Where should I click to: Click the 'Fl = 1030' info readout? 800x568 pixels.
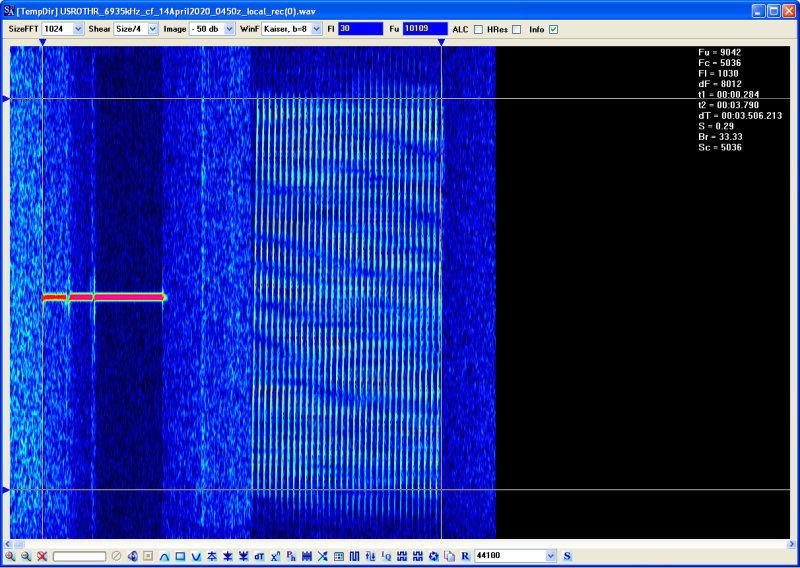pos(718,73)
